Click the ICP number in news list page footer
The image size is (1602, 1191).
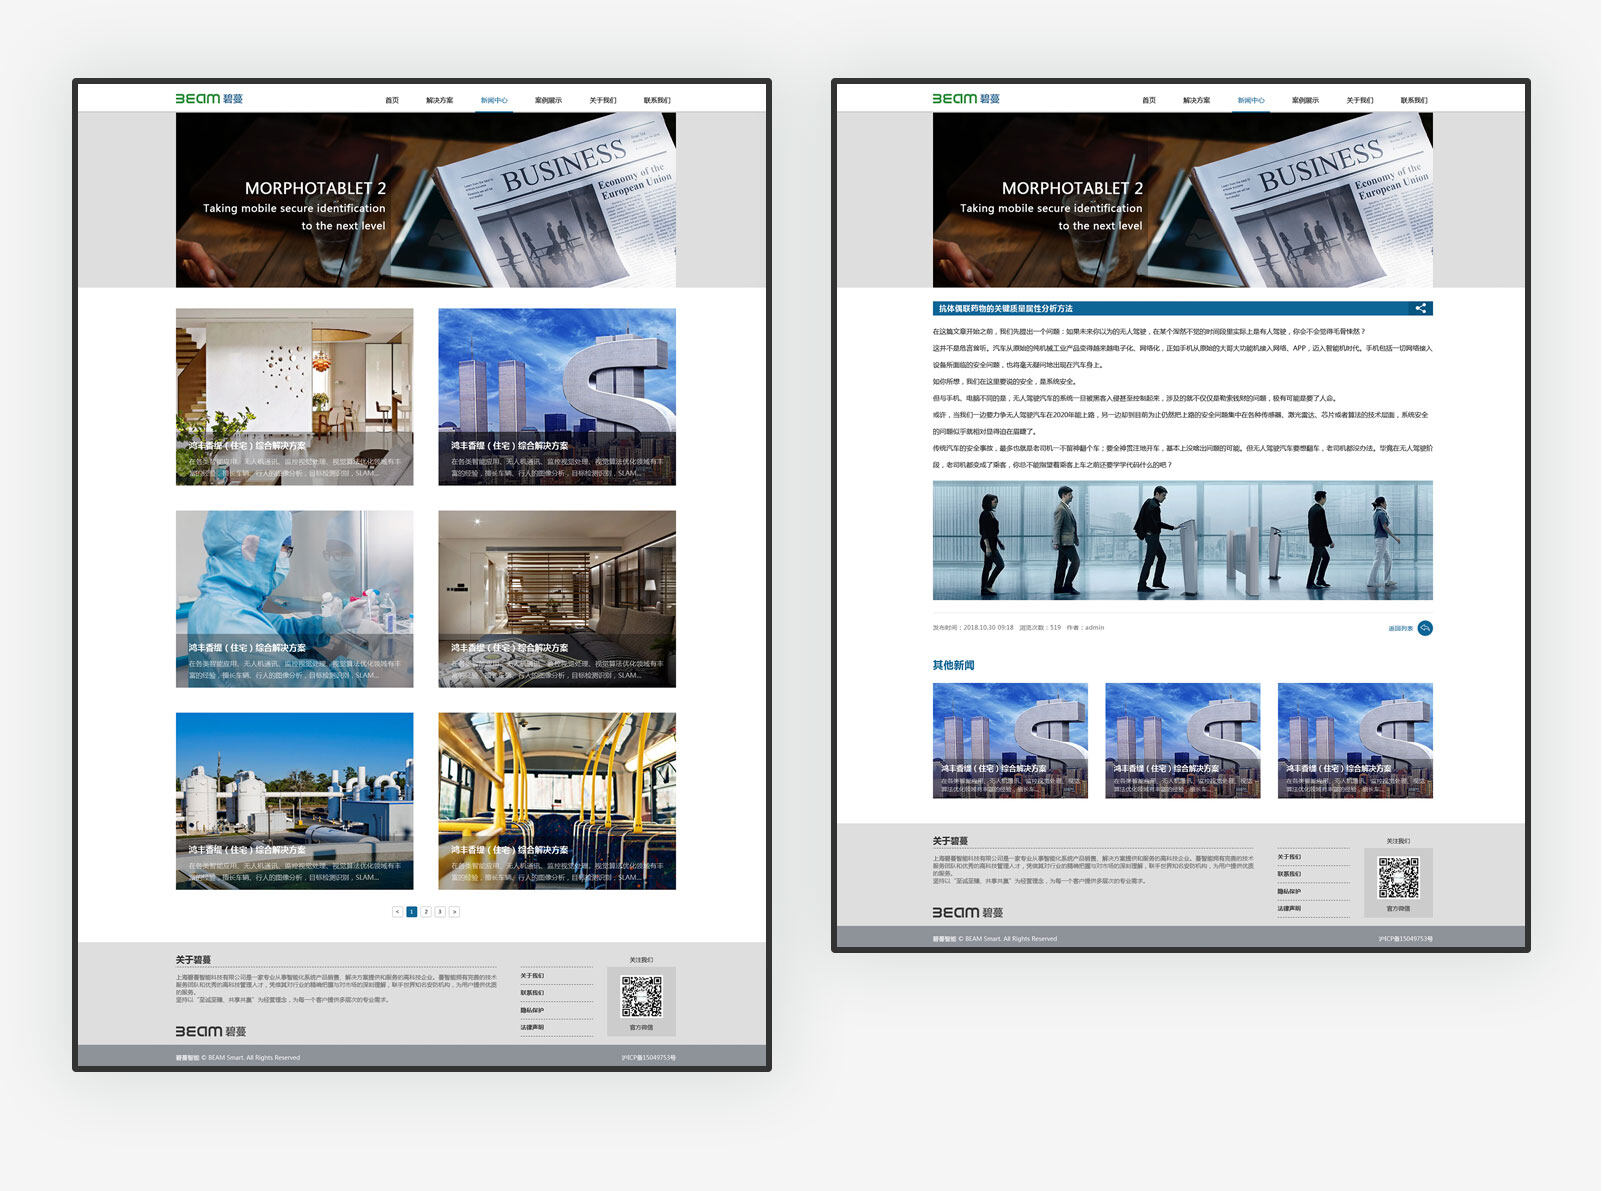[x=648, y=1058]
